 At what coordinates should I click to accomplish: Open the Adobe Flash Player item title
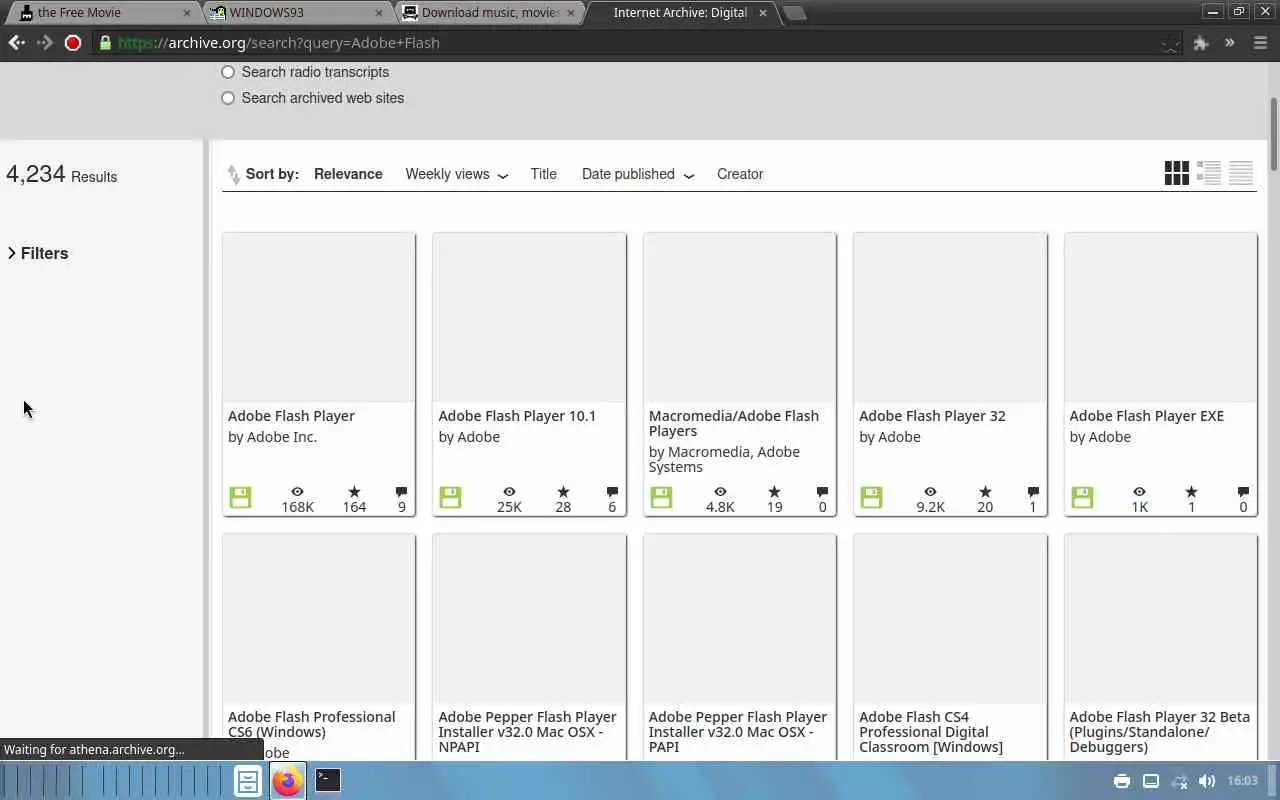pos(291,416)
